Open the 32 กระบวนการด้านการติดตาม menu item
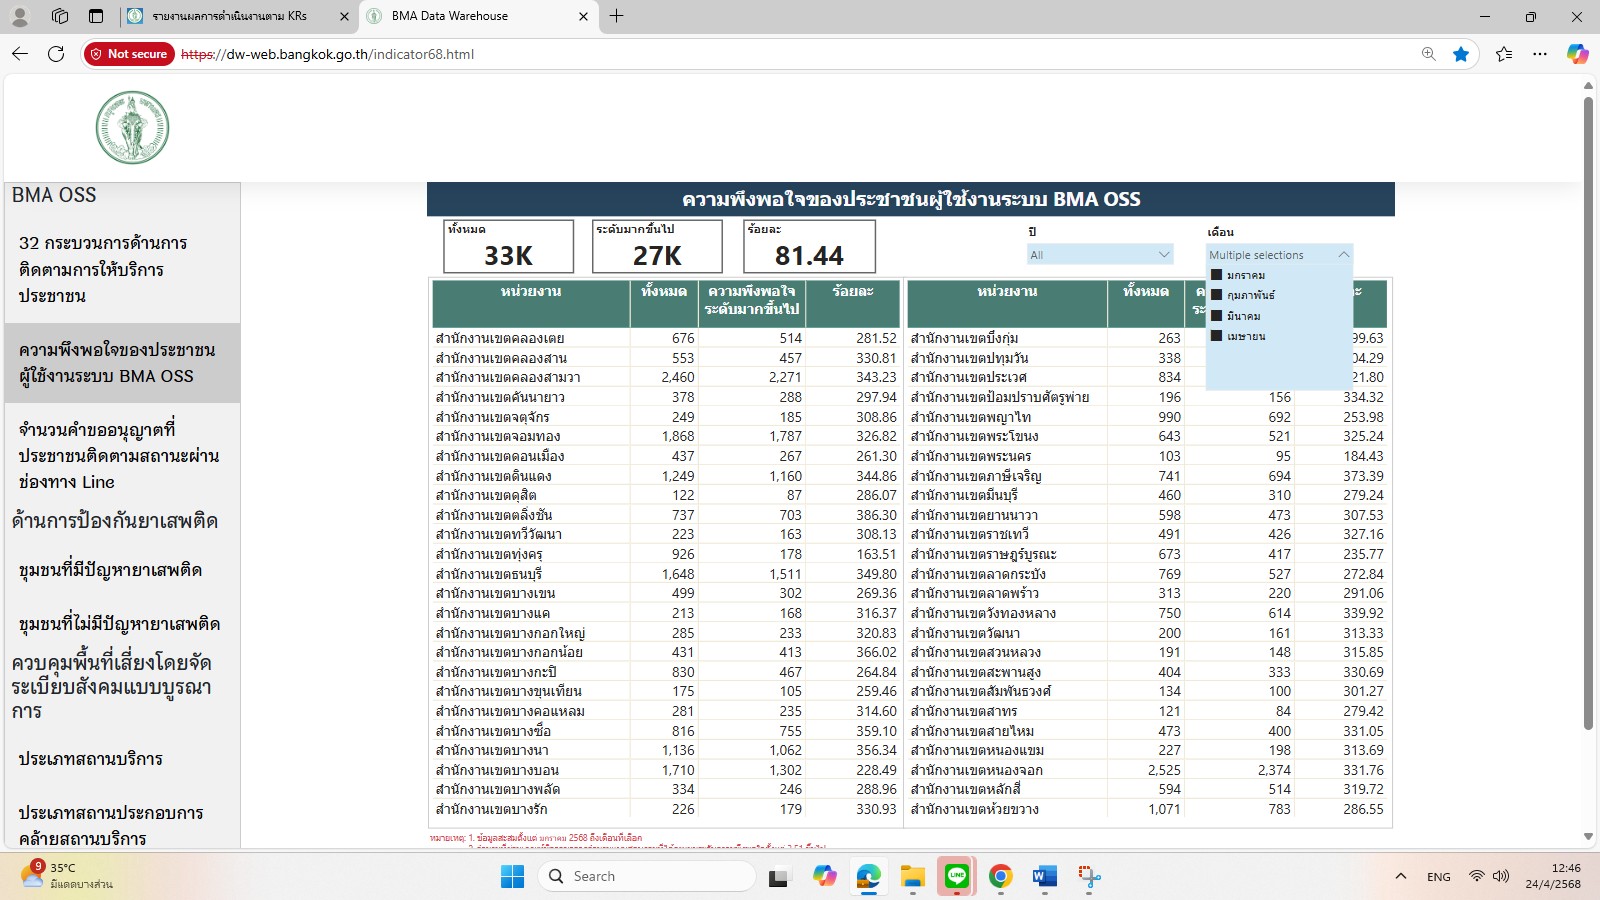The image size is (1600, 900). pos(122,270)
